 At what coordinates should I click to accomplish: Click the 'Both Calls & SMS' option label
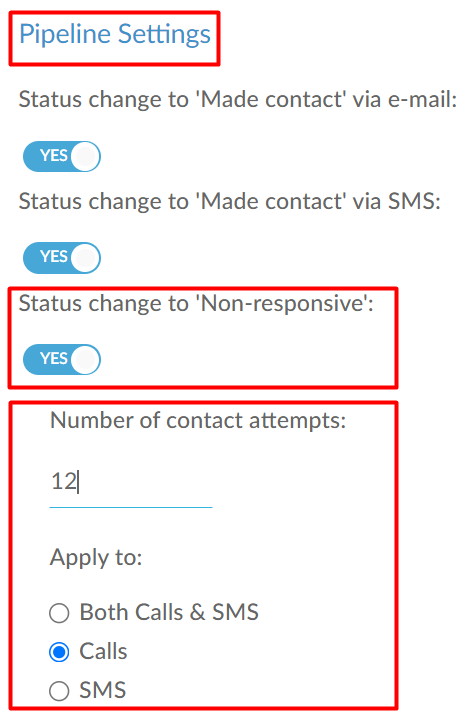coord(169,612)
